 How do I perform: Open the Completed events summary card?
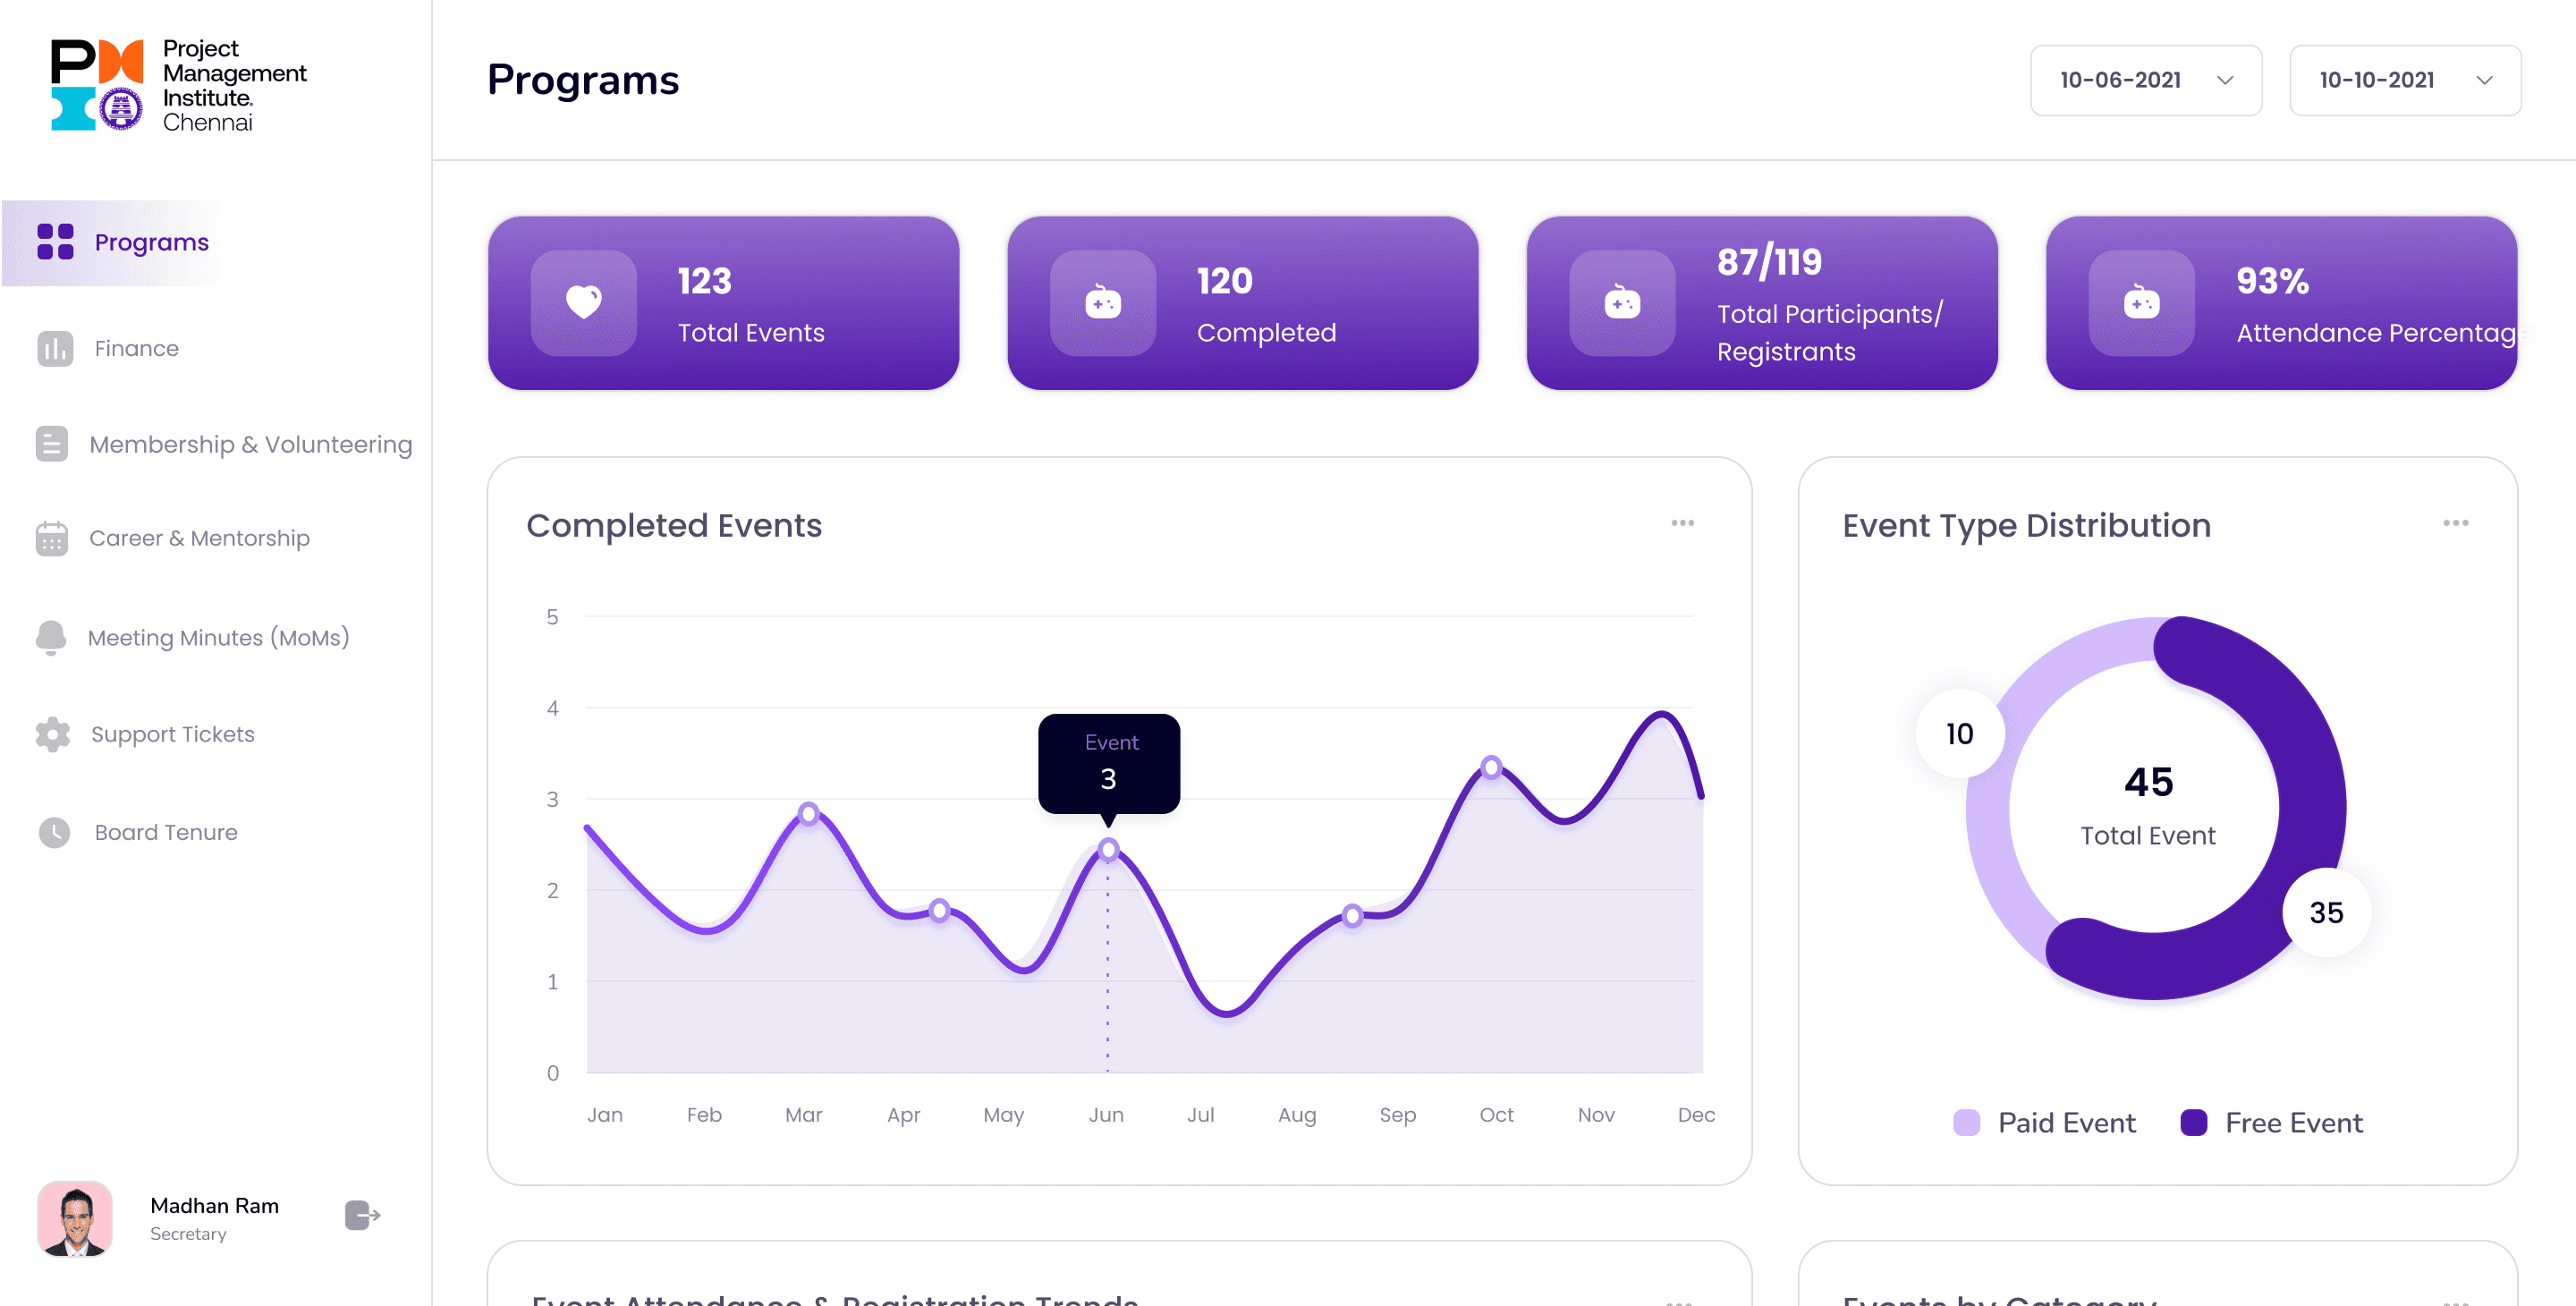point(1242,303)
